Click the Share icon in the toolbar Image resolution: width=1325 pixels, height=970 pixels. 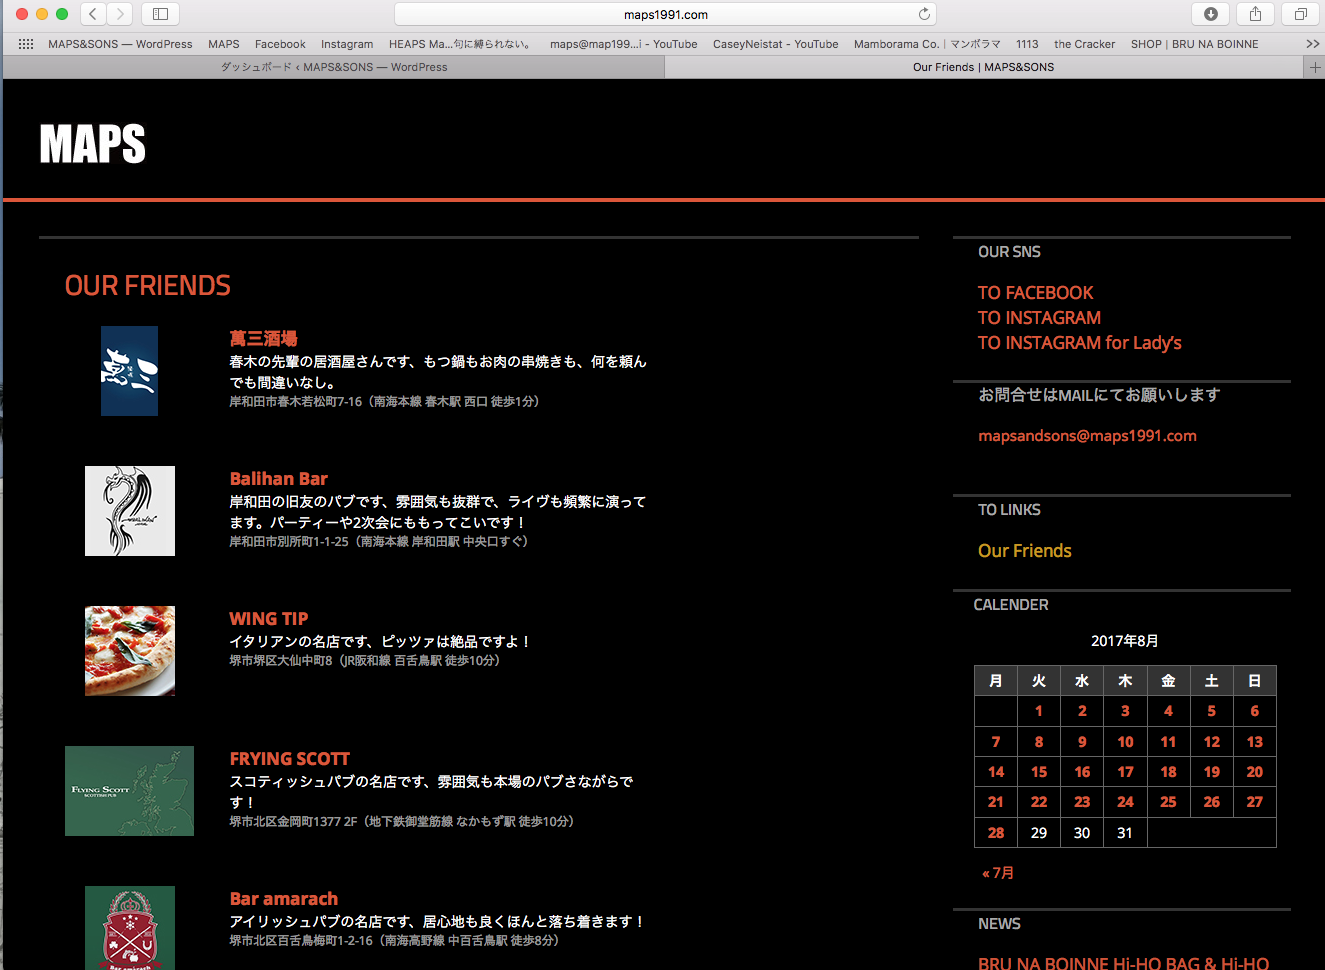click(x=1255, y=14)
